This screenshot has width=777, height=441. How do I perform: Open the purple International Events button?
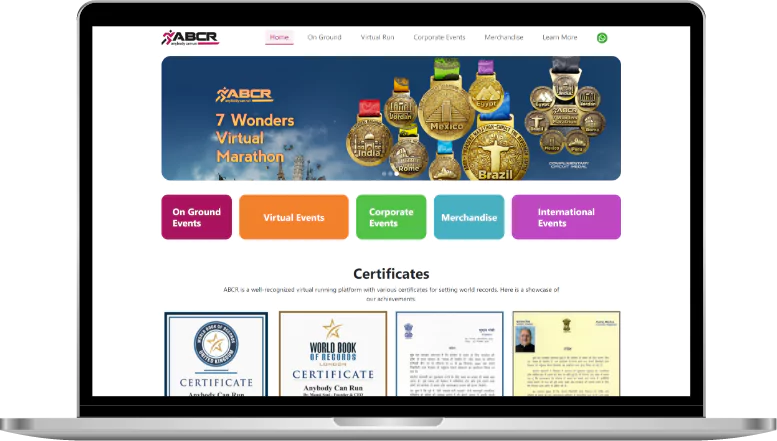pos(566,217)
